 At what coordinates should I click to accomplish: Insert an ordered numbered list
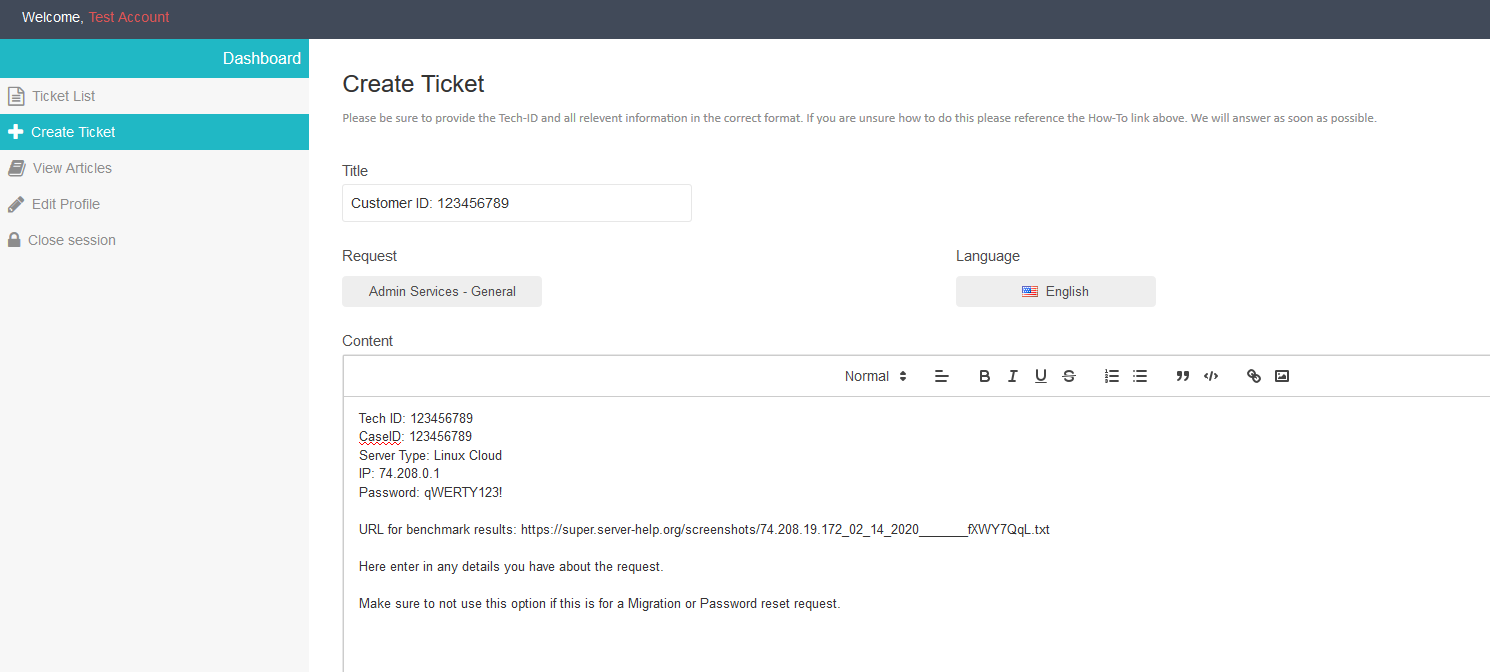[1111, 376]
